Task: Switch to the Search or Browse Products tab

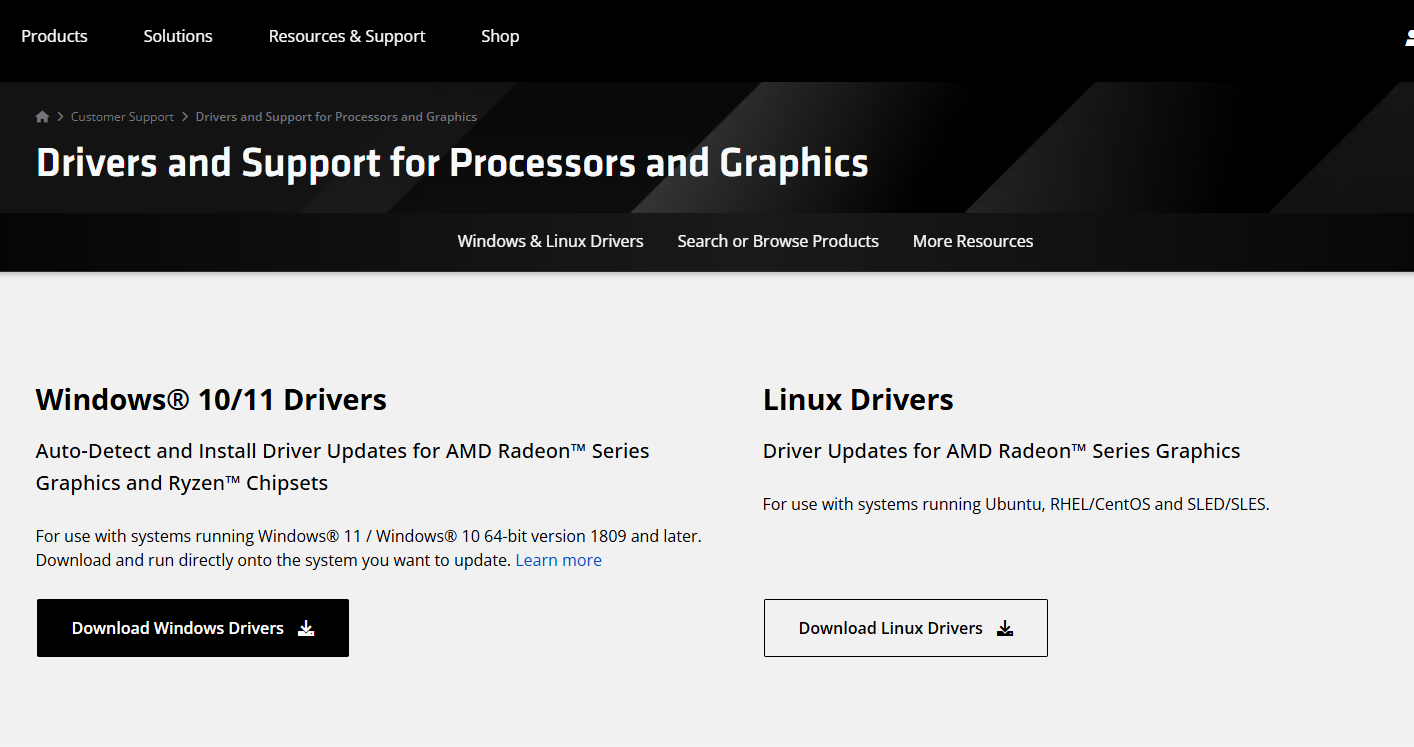Action: (778, 241)
